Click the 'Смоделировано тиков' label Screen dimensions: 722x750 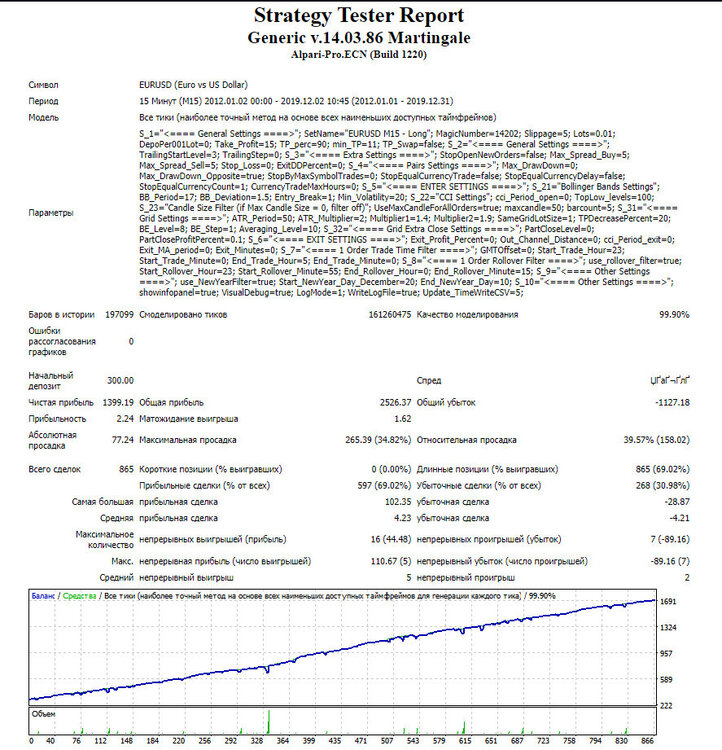click(x=183, y=315)
